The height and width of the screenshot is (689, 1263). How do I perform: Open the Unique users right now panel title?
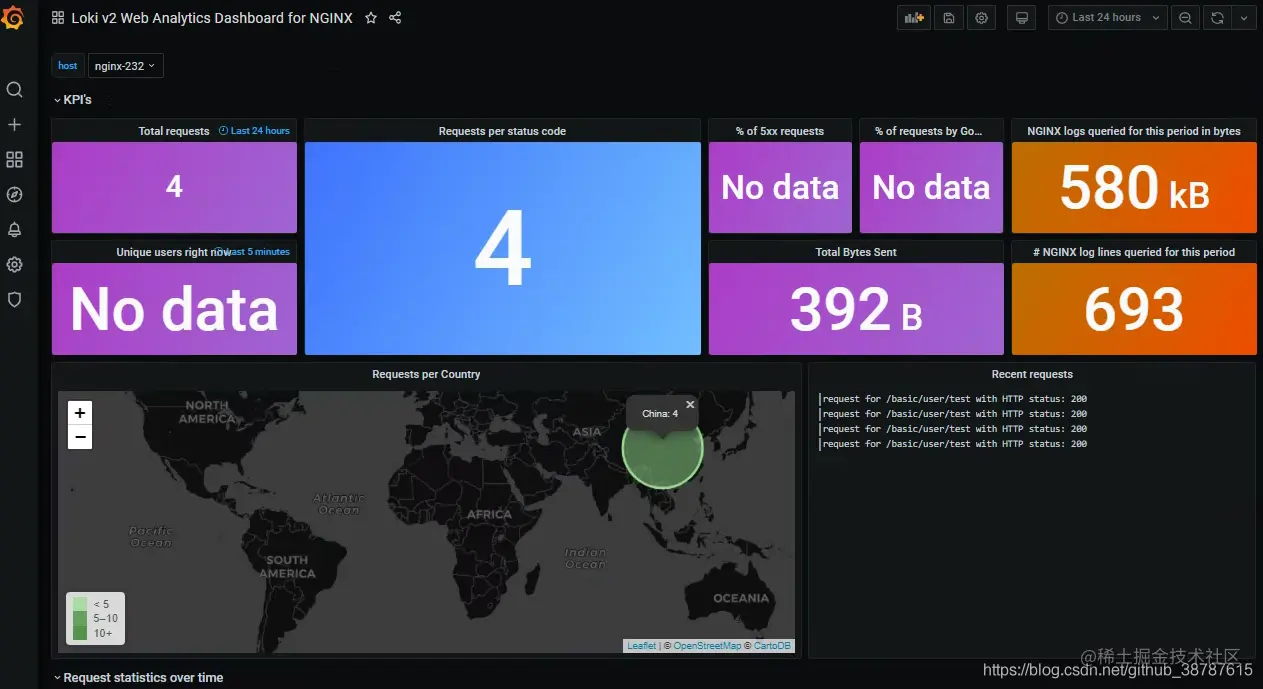pyautogui.click(x=172, y=252)
